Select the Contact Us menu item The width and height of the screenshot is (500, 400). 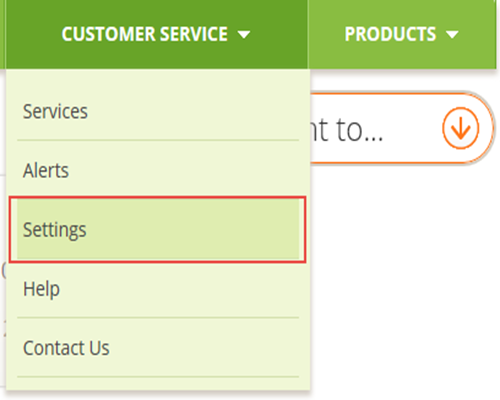[x=158, y=348]
